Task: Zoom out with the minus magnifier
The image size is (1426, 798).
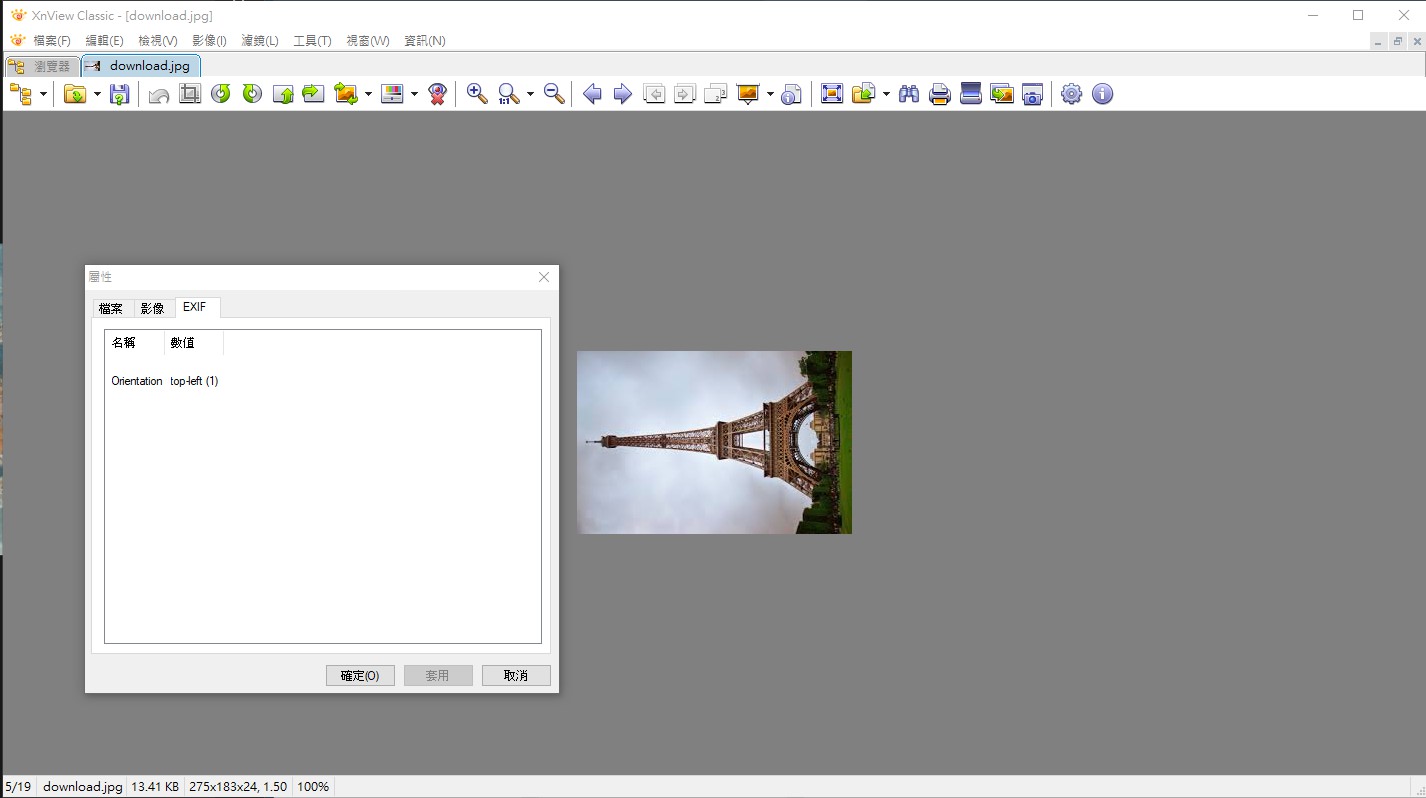Action: click(x=554, y=94)
